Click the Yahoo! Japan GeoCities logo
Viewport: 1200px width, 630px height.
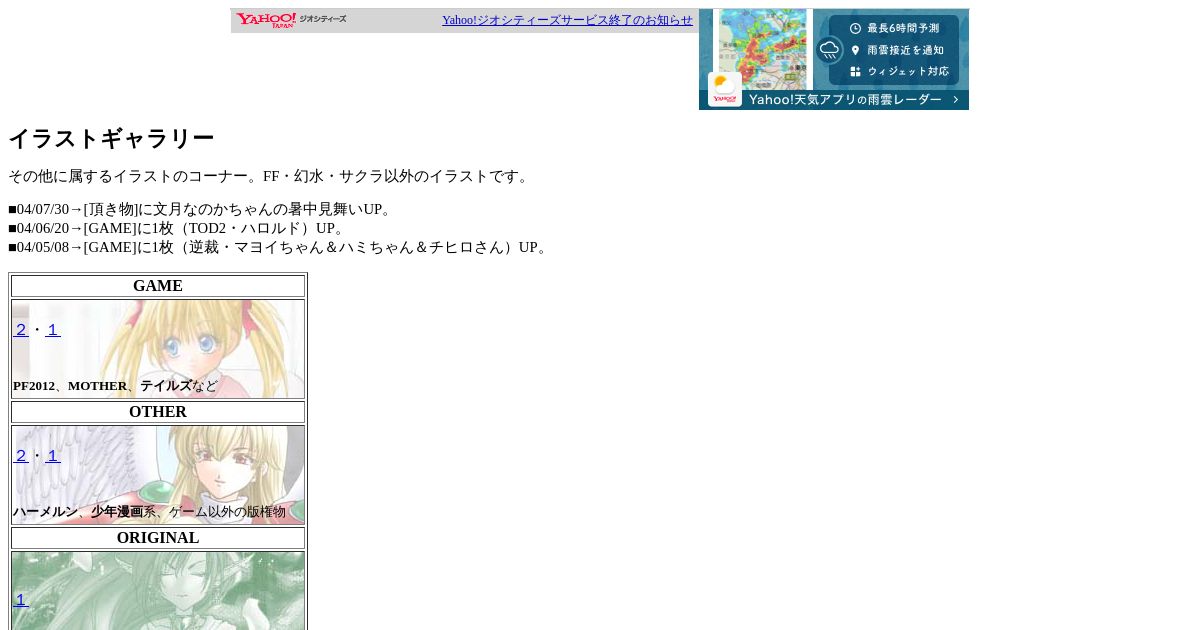coord(292,20)
